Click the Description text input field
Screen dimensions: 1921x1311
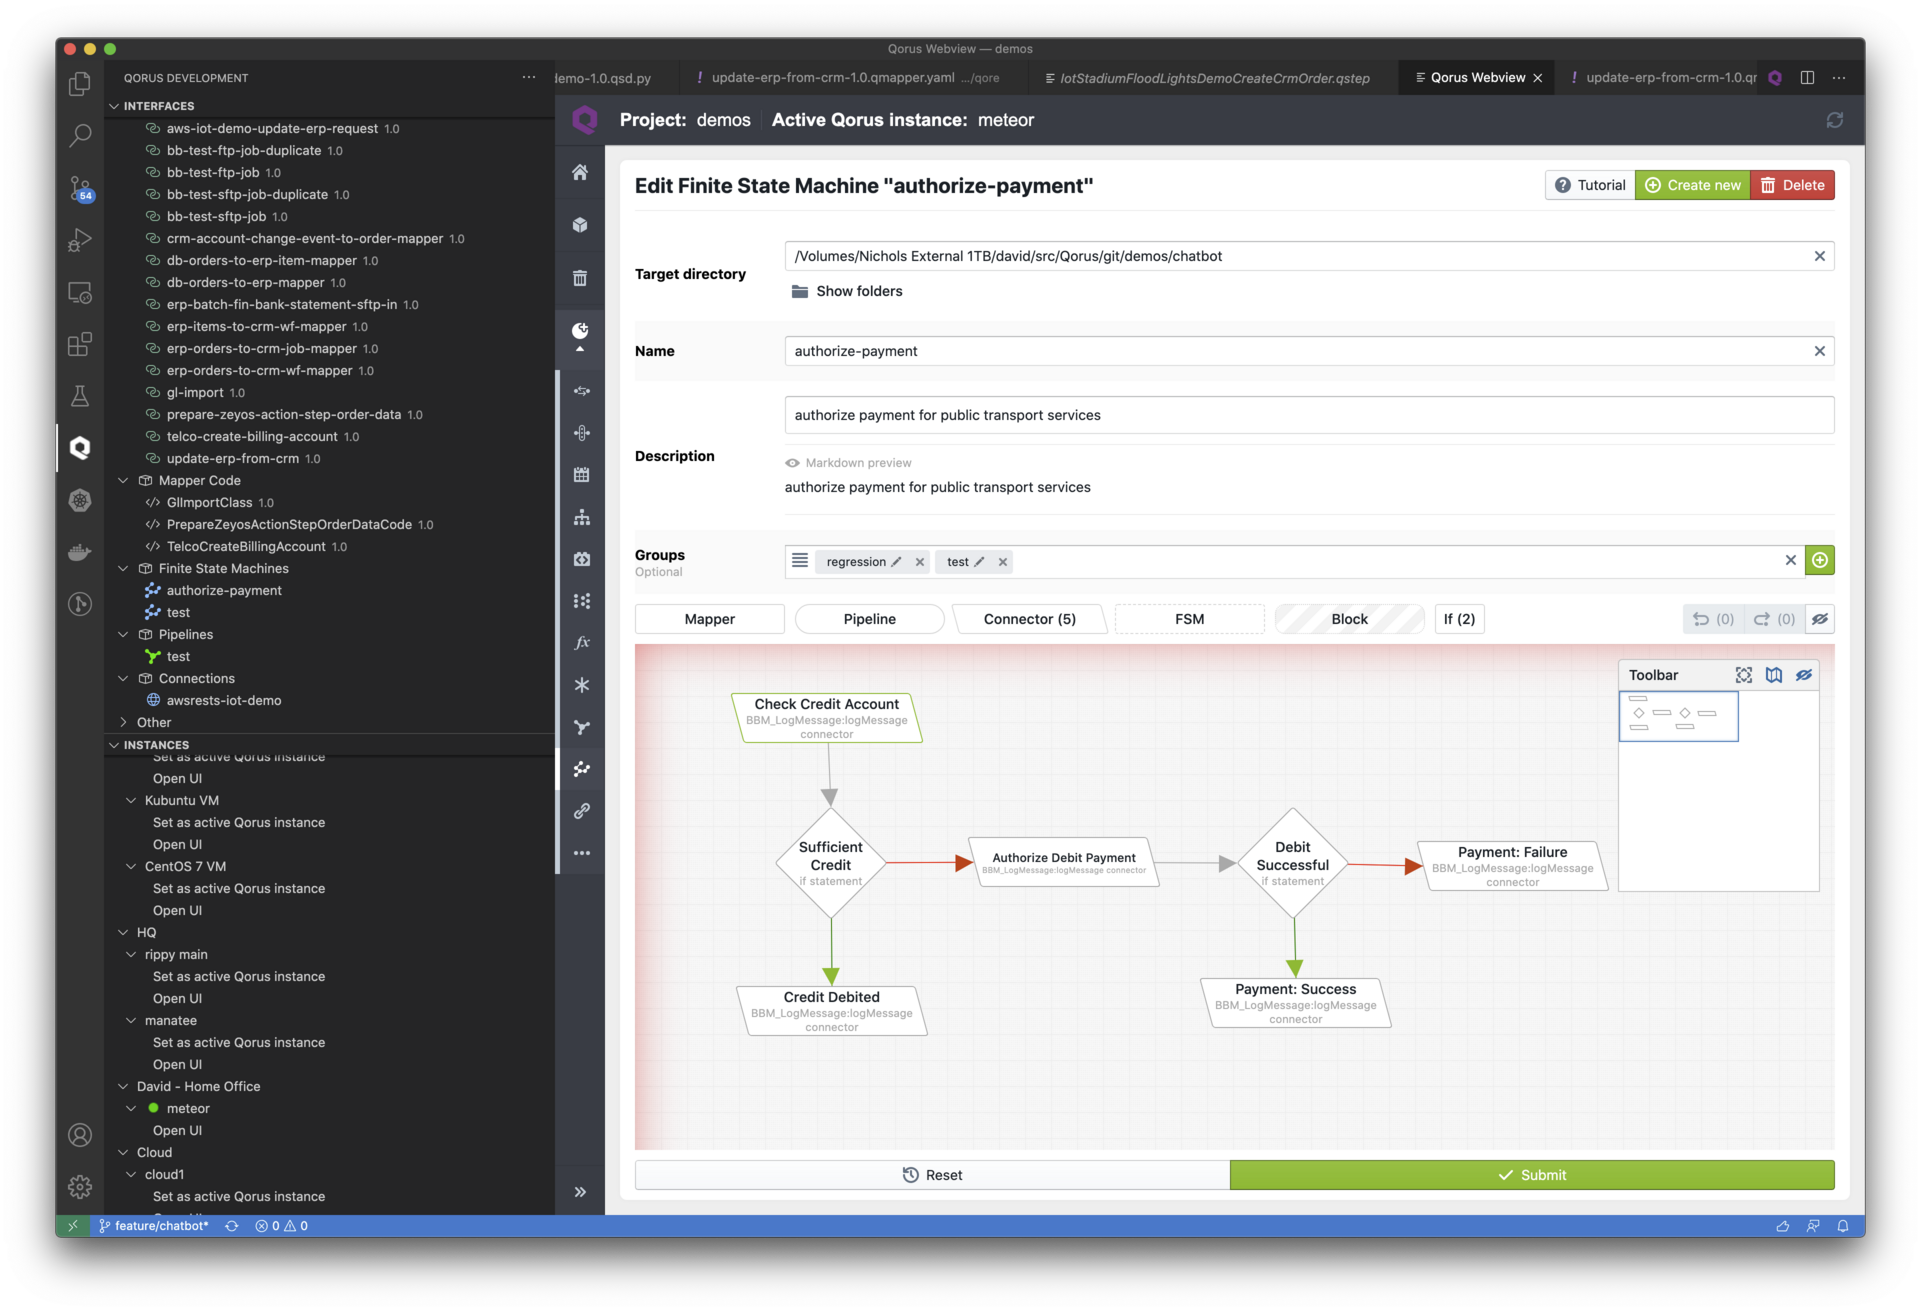click(1308, 415)
